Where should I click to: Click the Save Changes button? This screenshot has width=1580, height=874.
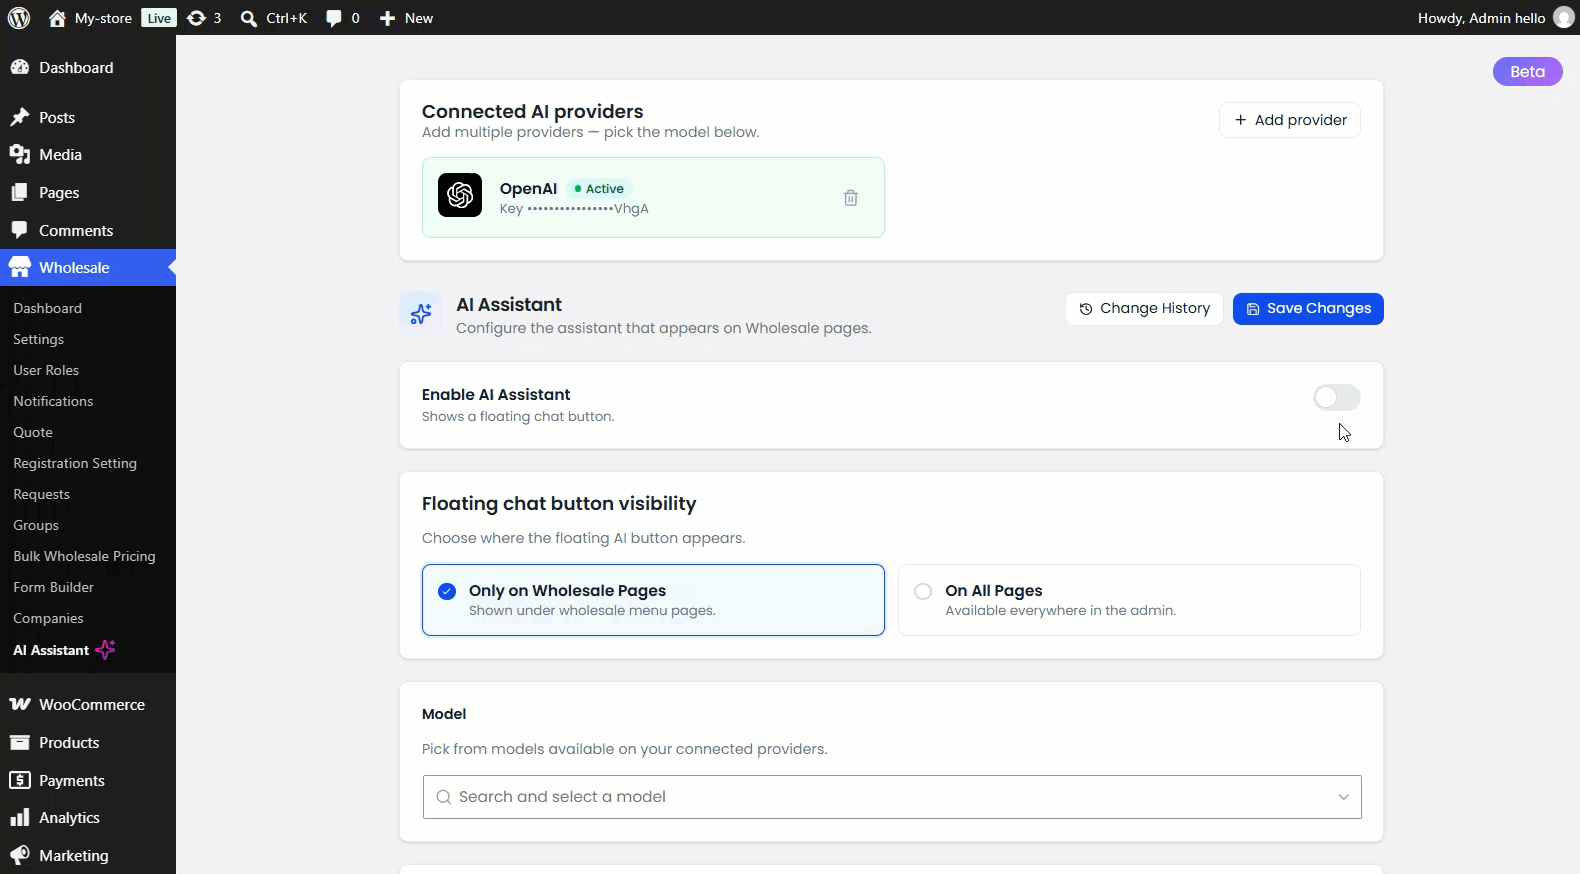1308,309
